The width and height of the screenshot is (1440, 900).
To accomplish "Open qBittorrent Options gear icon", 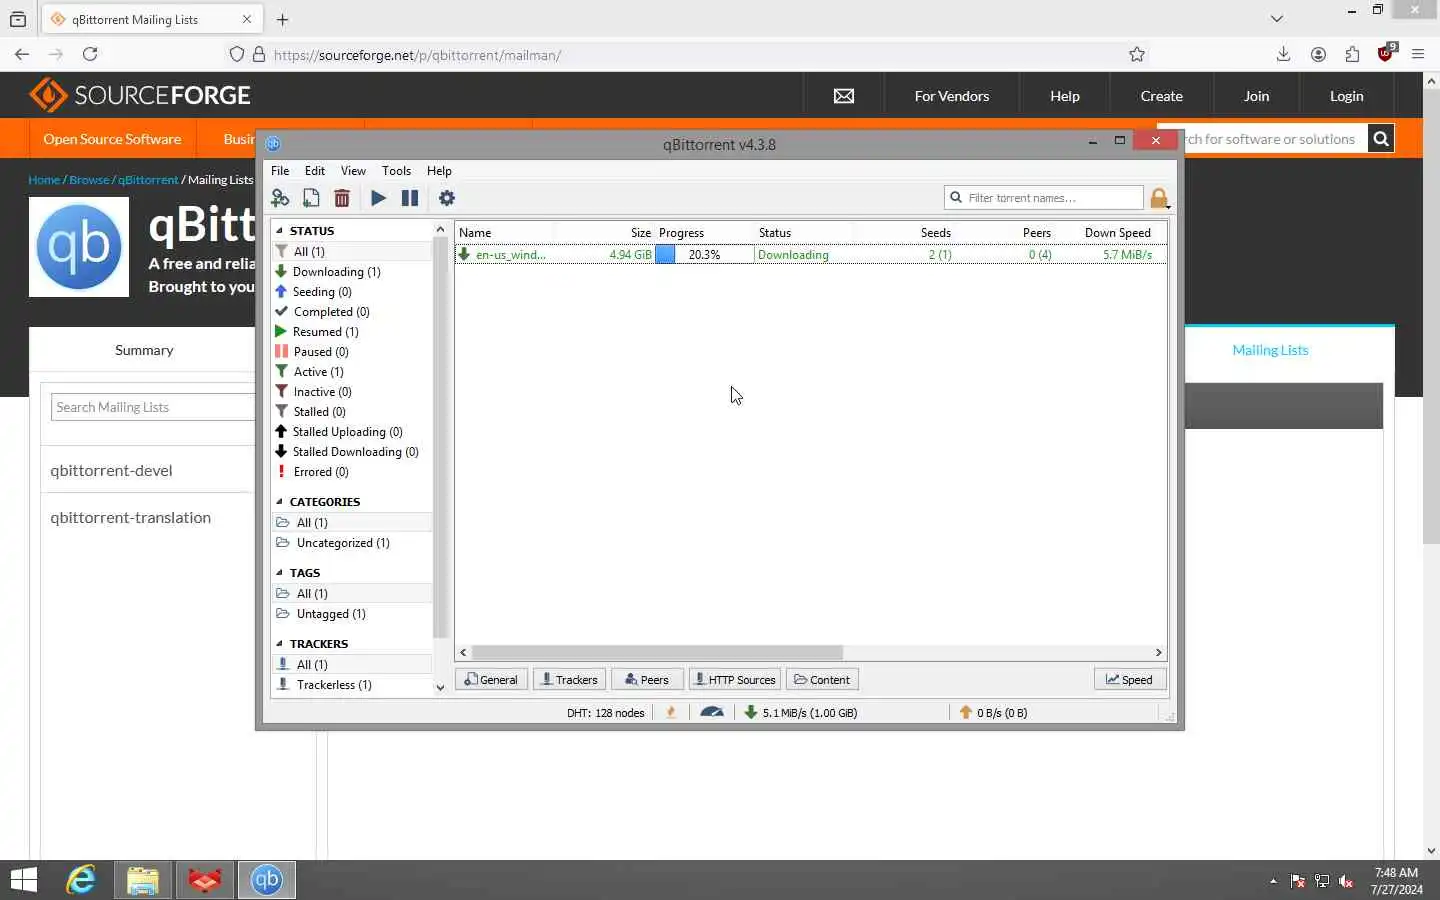I will pyautogui.click(x=447, y=198).
